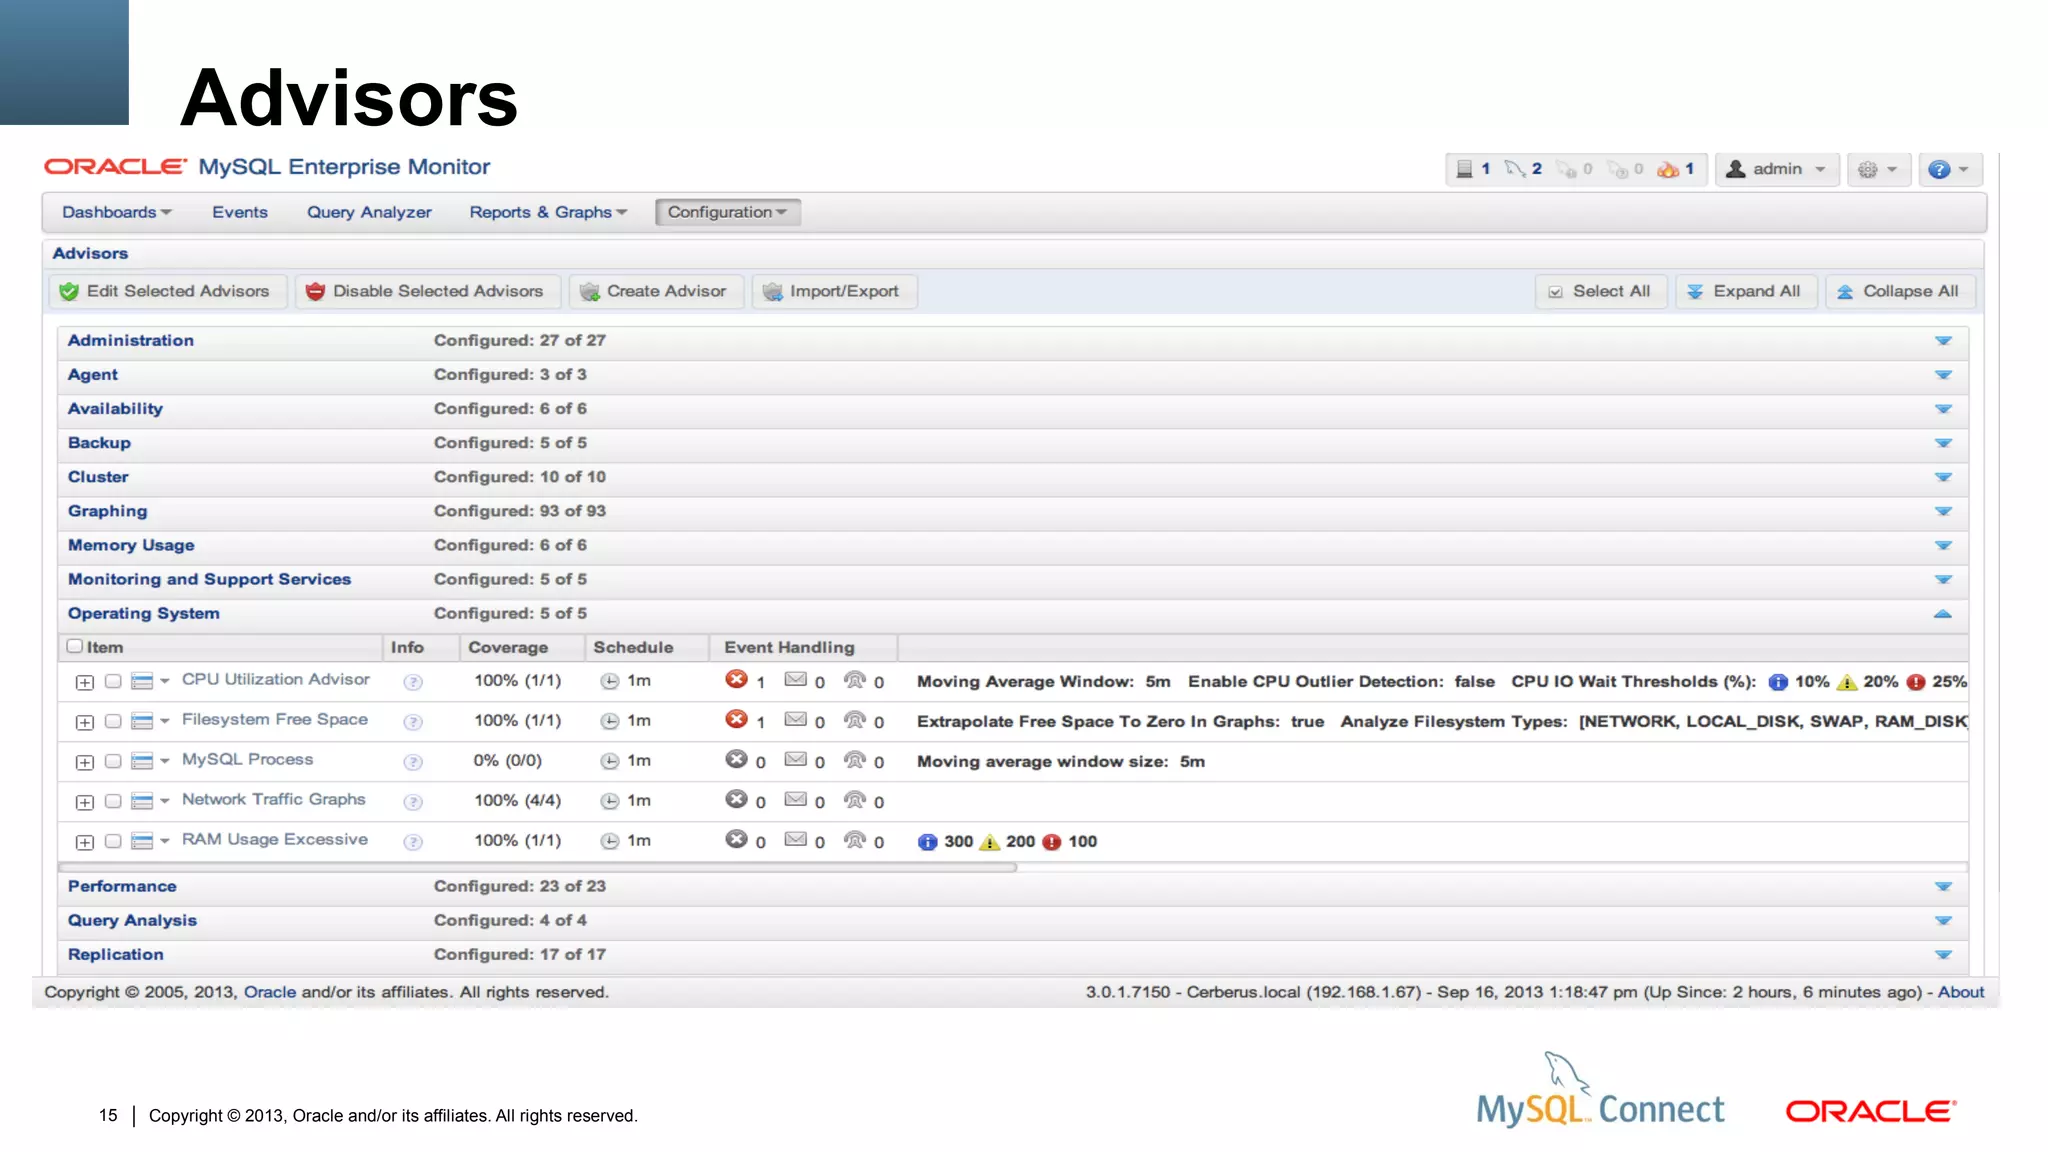2048x1152 pixels.
Task: Click the CPU Utilization Advisor email notification icon
Action: pyautogui.click(x=796, y=679)
